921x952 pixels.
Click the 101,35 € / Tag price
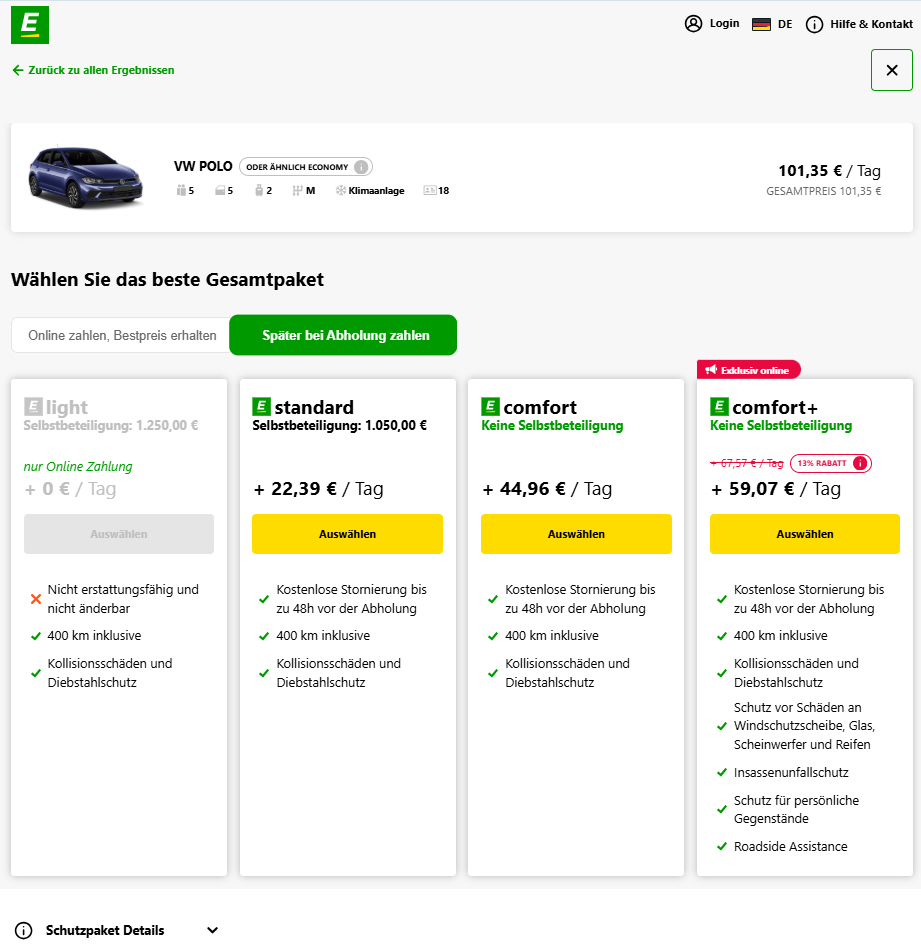829,171
